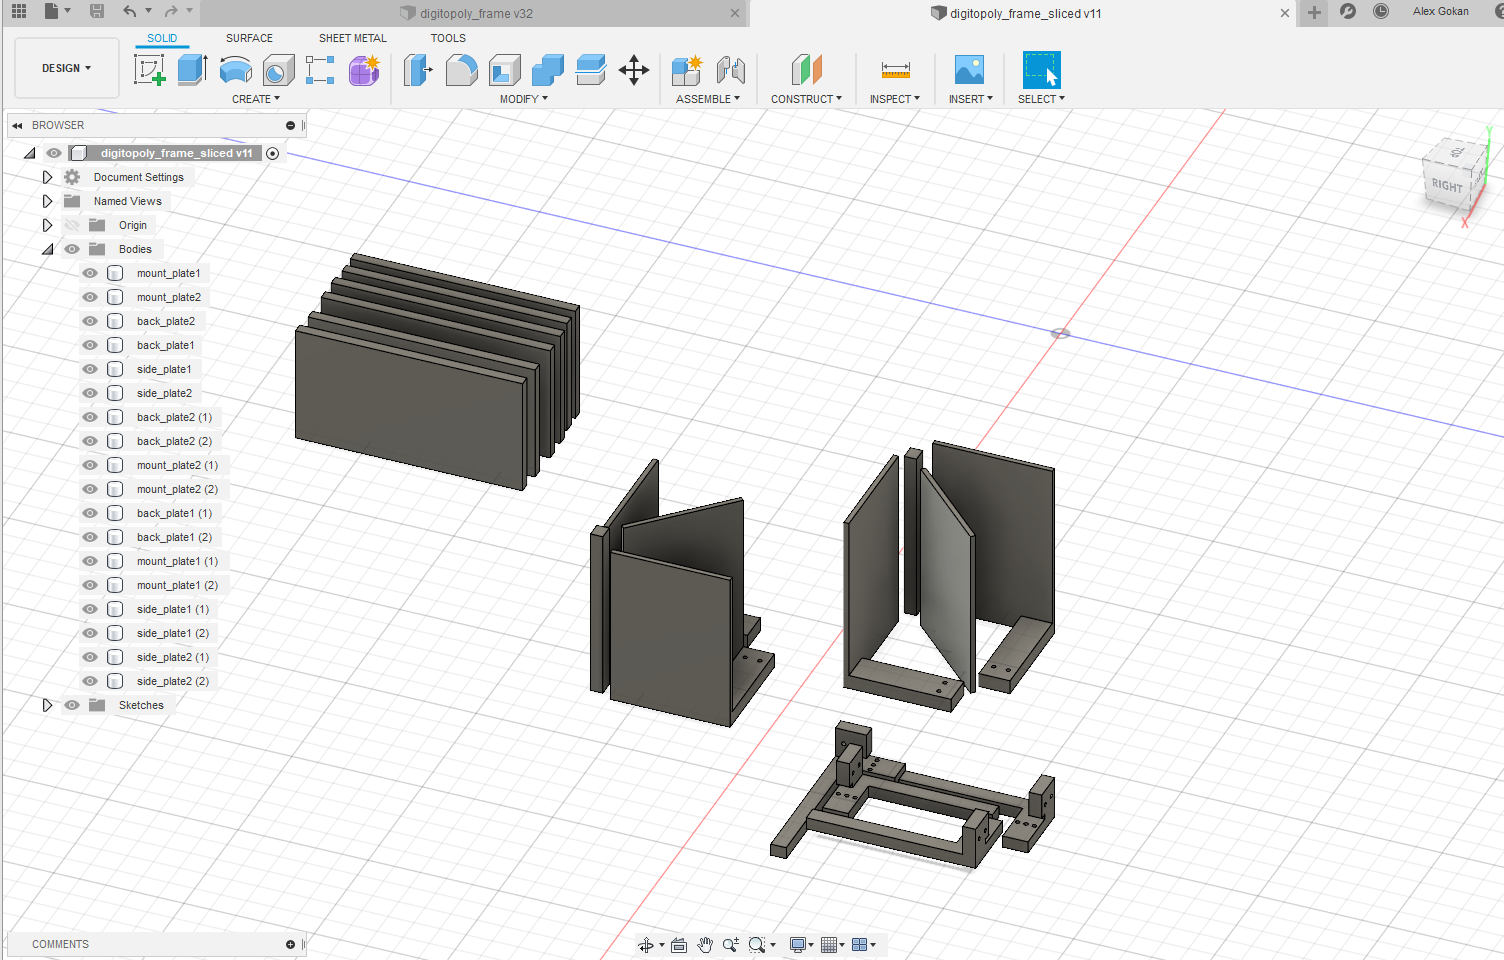Undo the last action

(129, 12)
